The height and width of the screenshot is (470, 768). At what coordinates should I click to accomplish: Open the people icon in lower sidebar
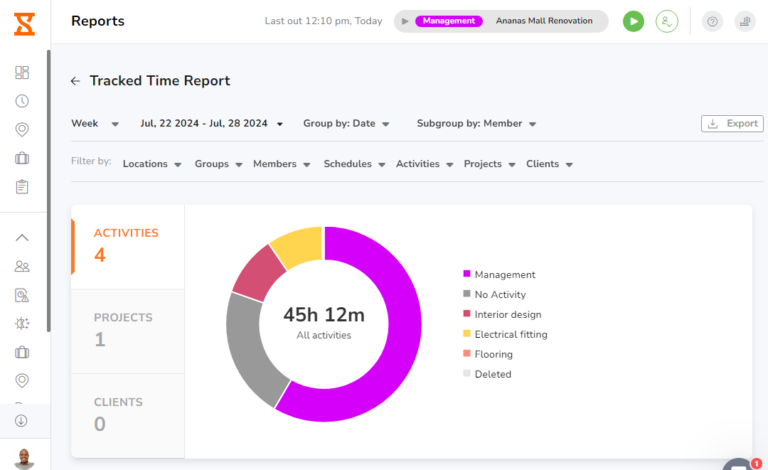point(22,266)
